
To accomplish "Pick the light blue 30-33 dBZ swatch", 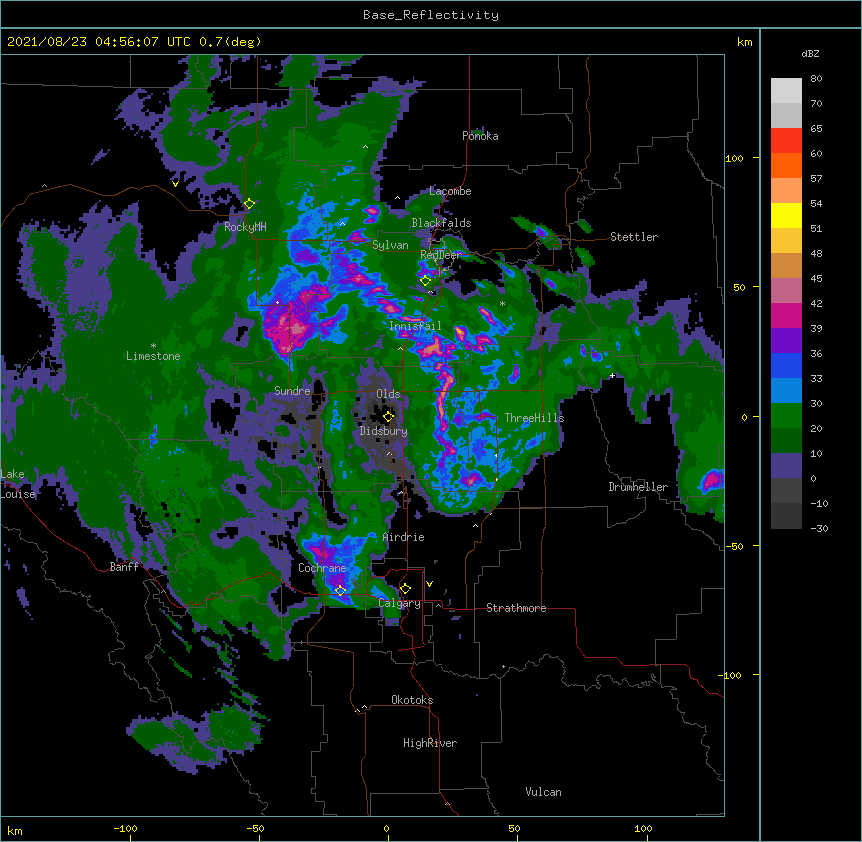I will 786,391.
